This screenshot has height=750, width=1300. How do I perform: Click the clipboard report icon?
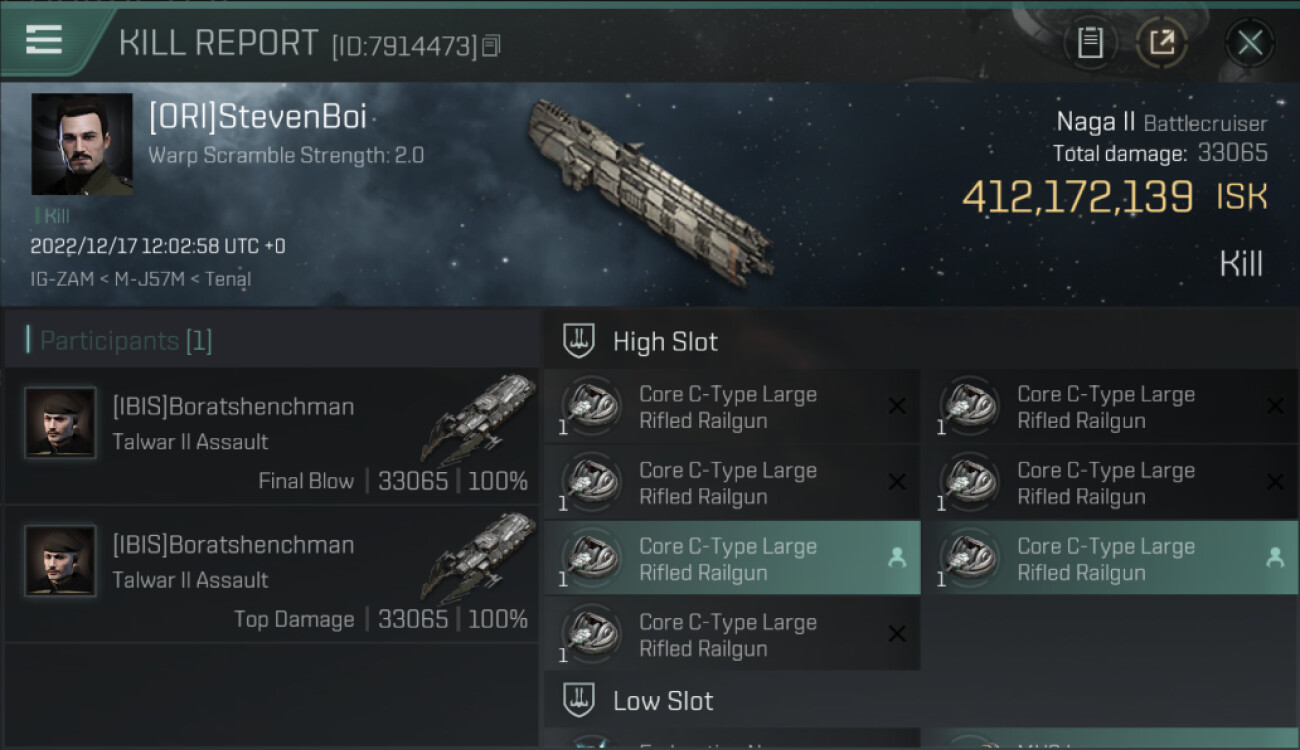[1090, 43]
